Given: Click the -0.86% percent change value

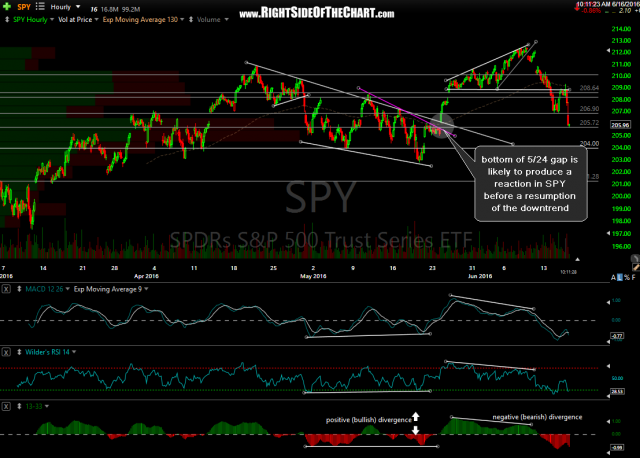Looking at the screenshot, I should [x=591, y=11].
